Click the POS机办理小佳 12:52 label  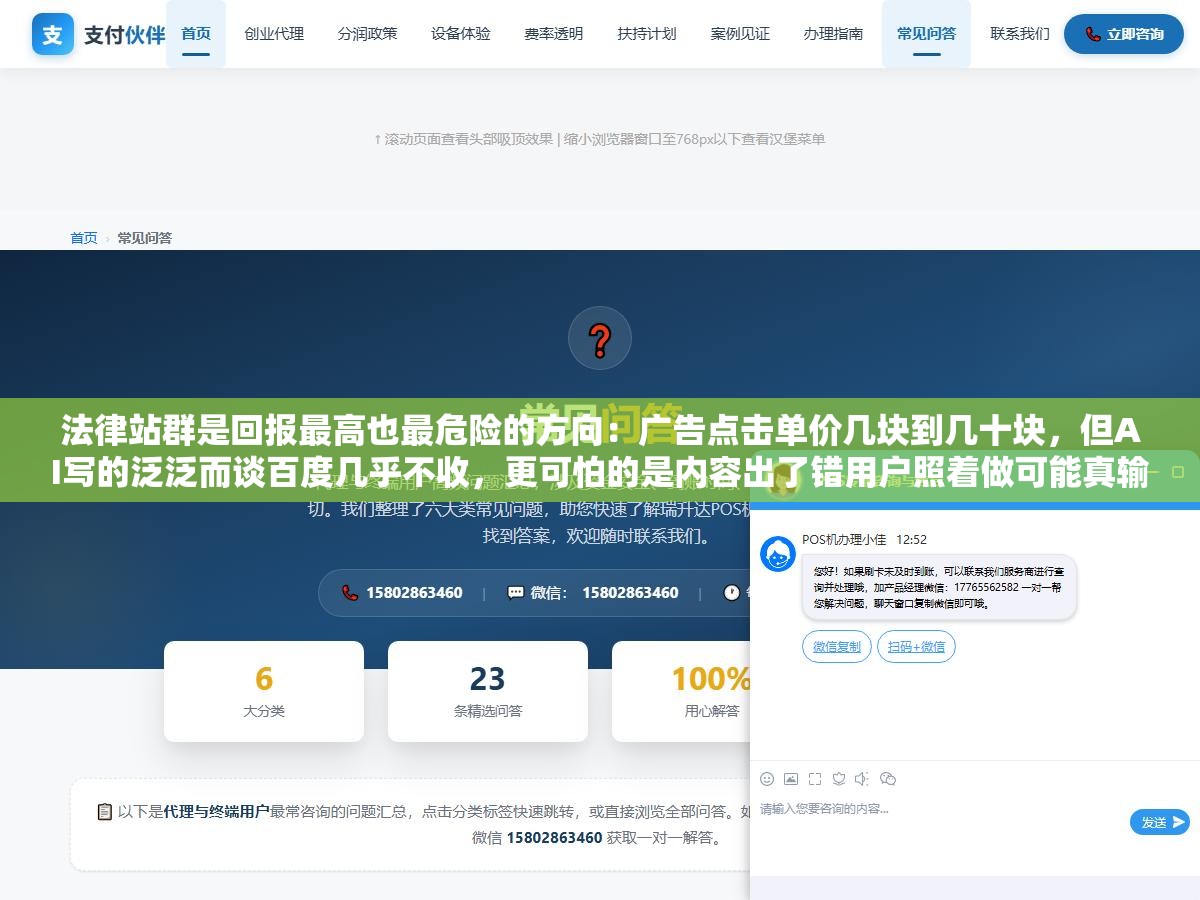click(x=864, y=539)
